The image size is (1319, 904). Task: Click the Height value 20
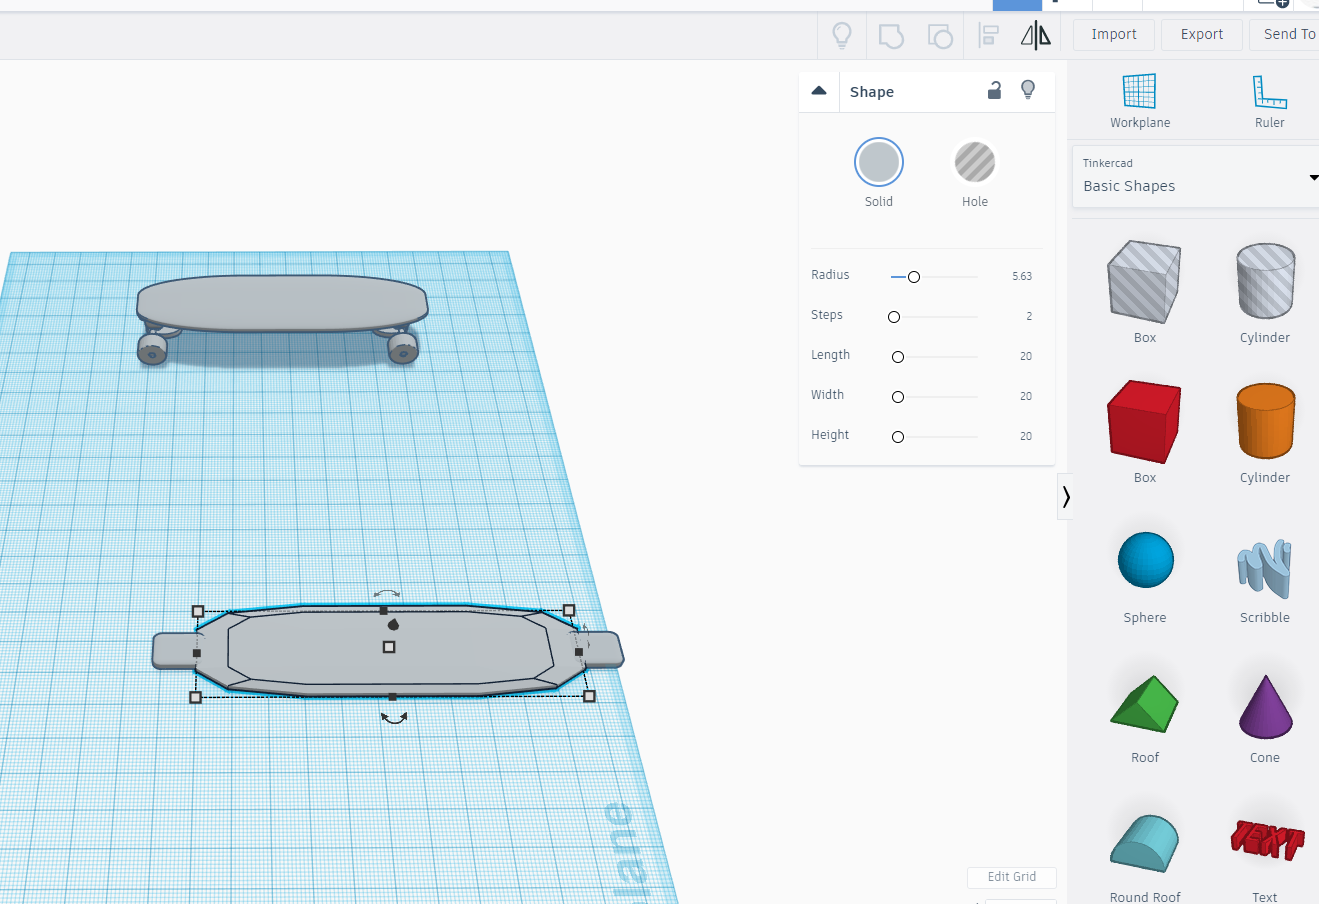pyautogui.click(x=1026, y=436)
